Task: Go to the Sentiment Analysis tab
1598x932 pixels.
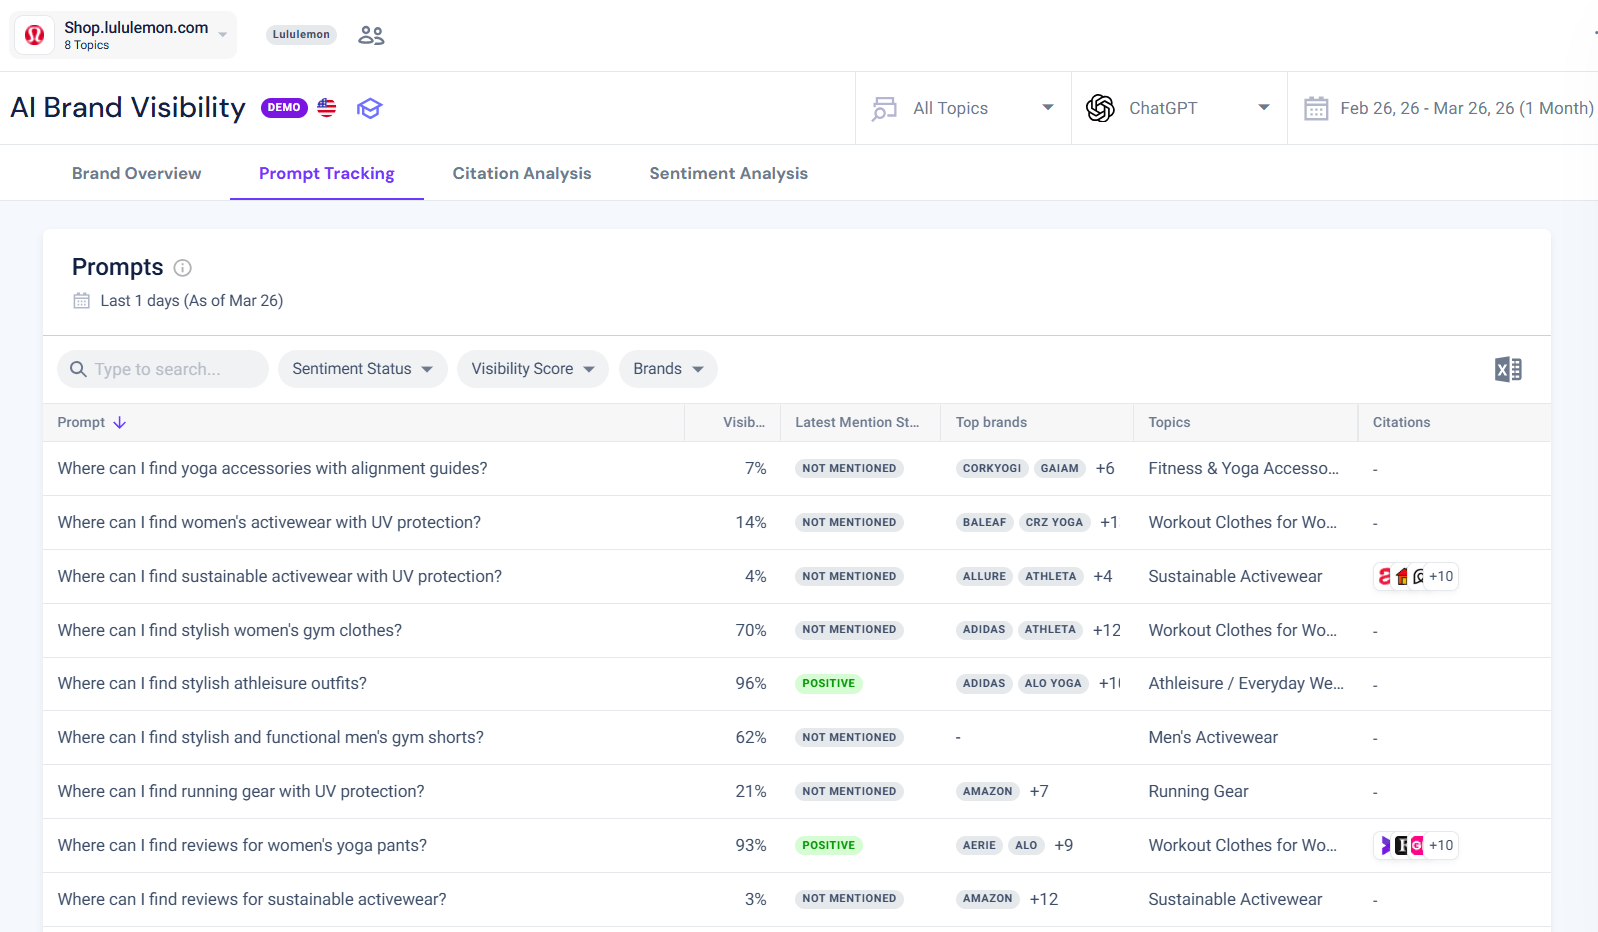Action: coord(729,173)
